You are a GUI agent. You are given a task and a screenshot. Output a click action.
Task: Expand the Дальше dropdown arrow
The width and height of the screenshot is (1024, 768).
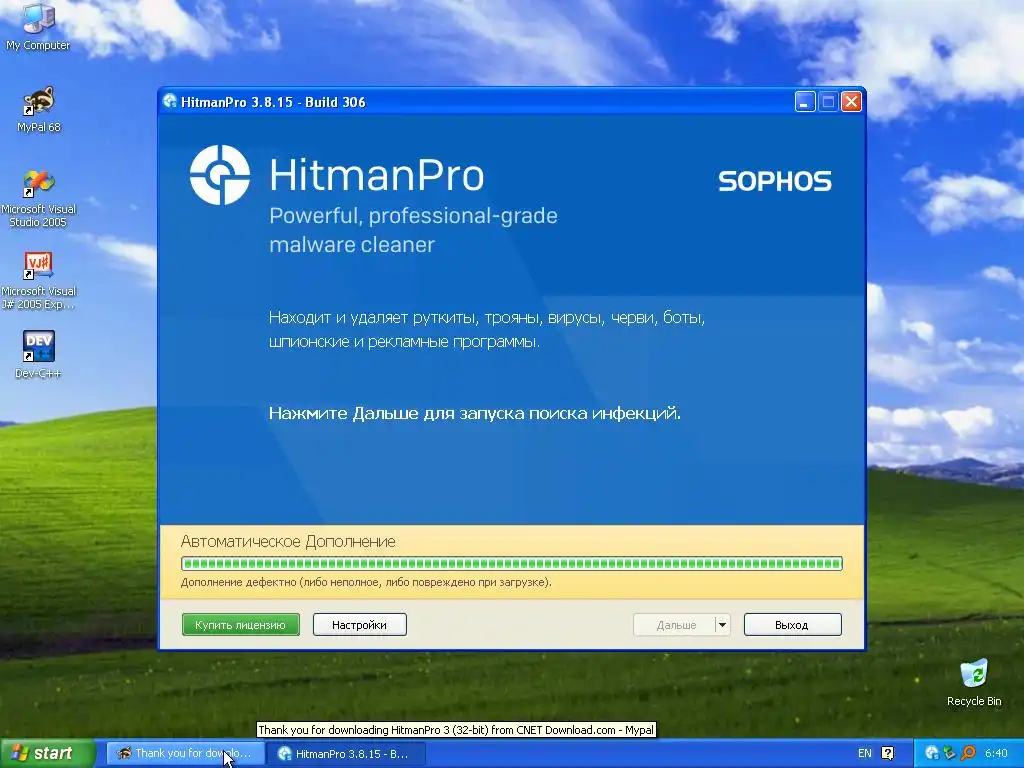click(x=722, y=625)
